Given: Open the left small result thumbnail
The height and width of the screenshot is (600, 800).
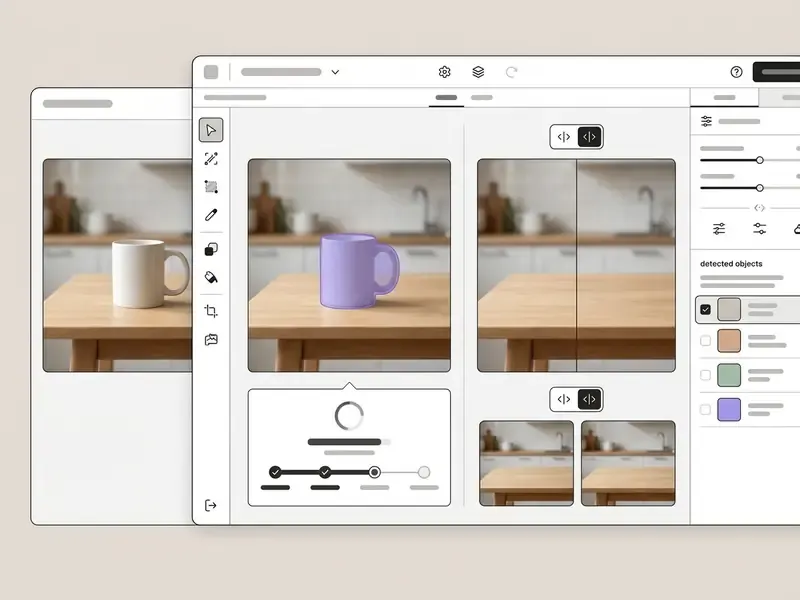Looking at the screenshot, I should pyautogui.click(x=527, y=463).
